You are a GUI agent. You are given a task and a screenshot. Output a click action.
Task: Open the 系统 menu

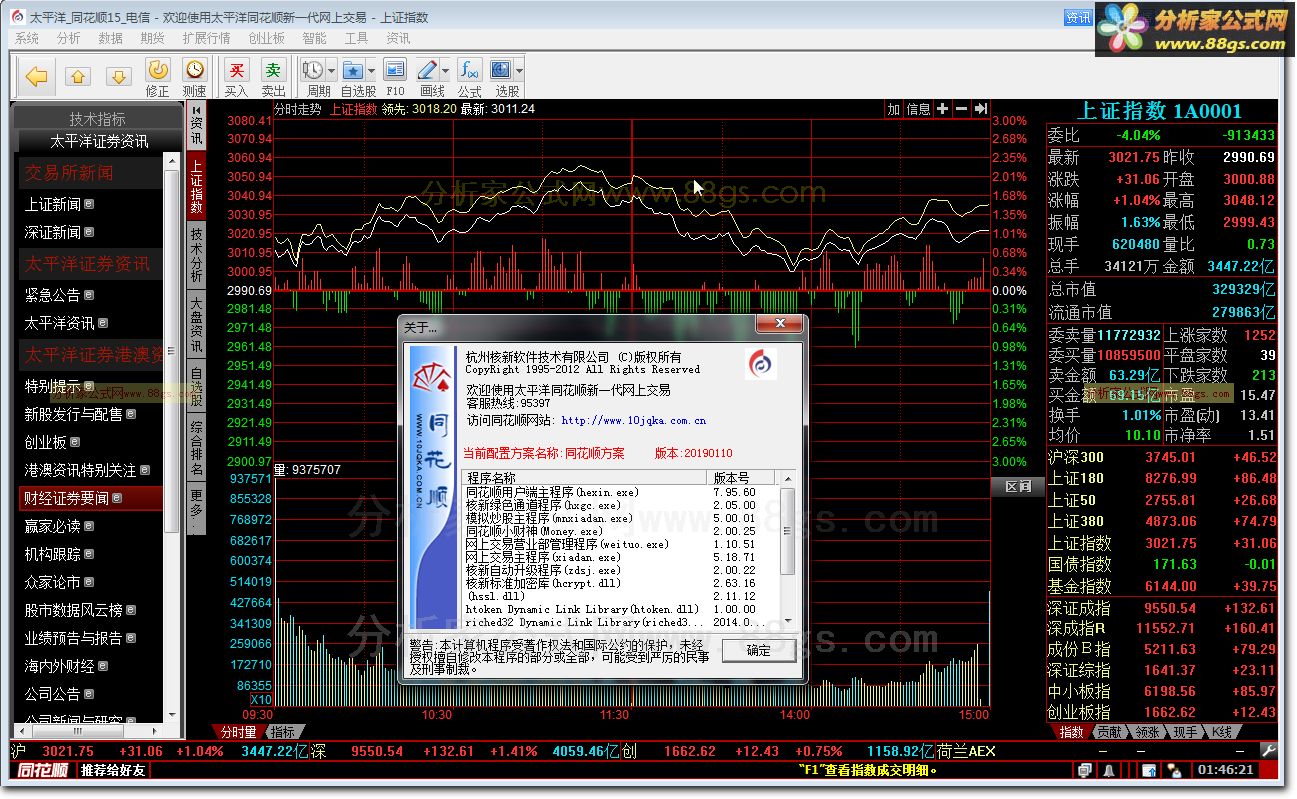point(27,38)
